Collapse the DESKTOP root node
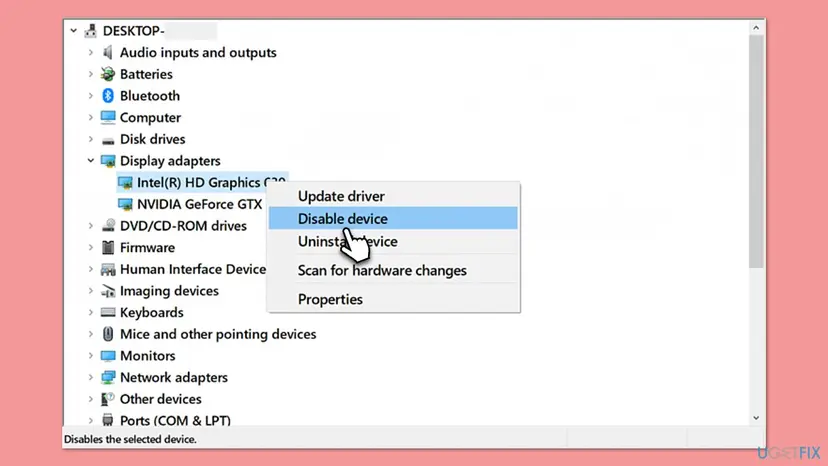828x466 pixels. tap(73, 31)
